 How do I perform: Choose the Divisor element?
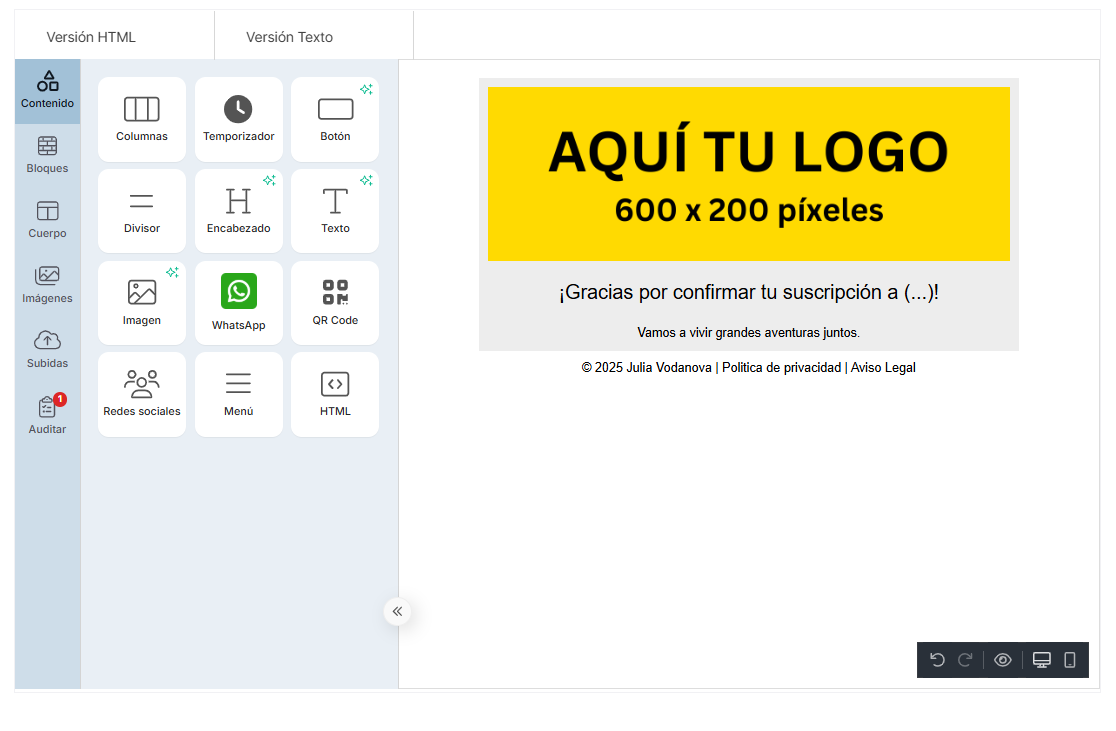pyautogui.click(x=142, y=211)
